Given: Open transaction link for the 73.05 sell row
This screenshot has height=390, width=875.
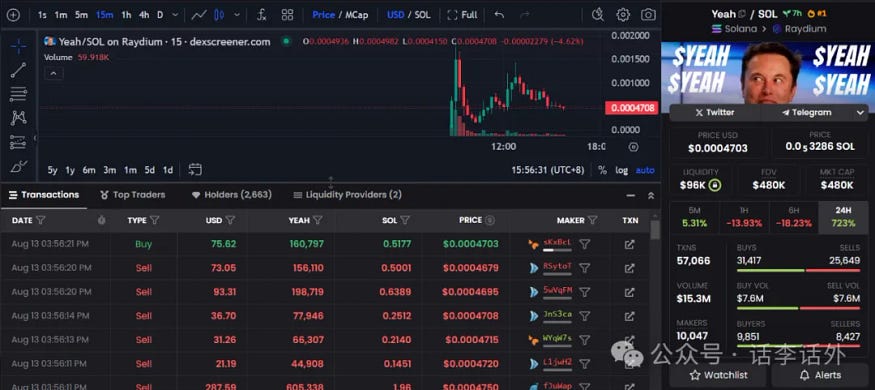Looking at the screenshot, I should (629, 268).
